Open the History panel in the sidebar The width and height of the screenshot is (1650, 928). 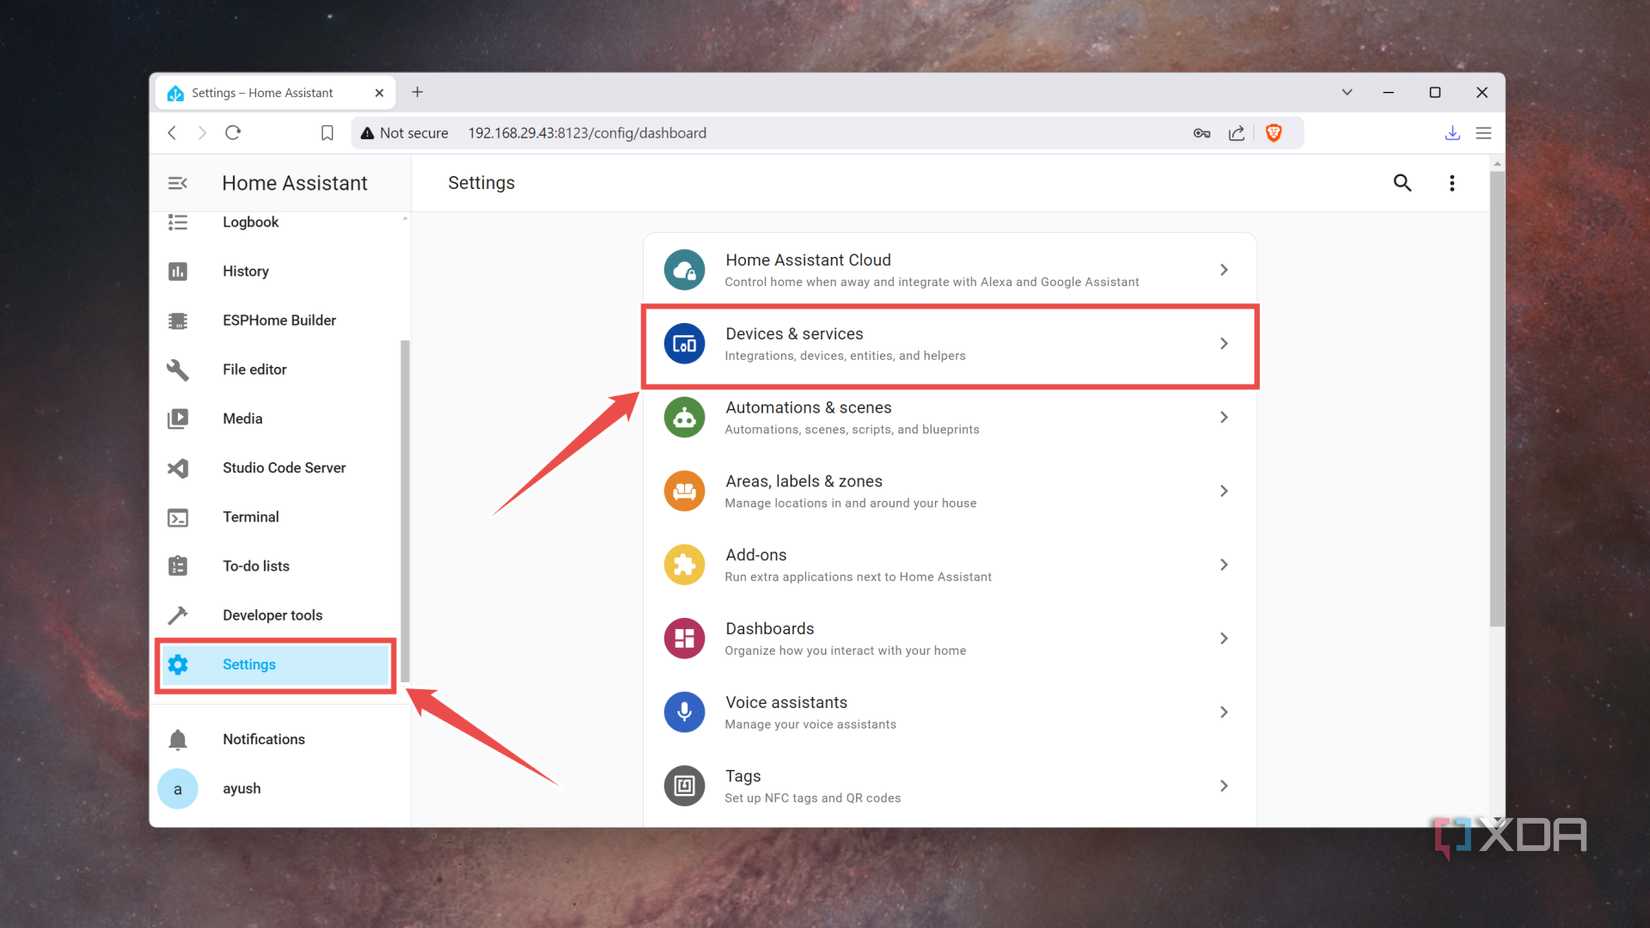[245, 271]
